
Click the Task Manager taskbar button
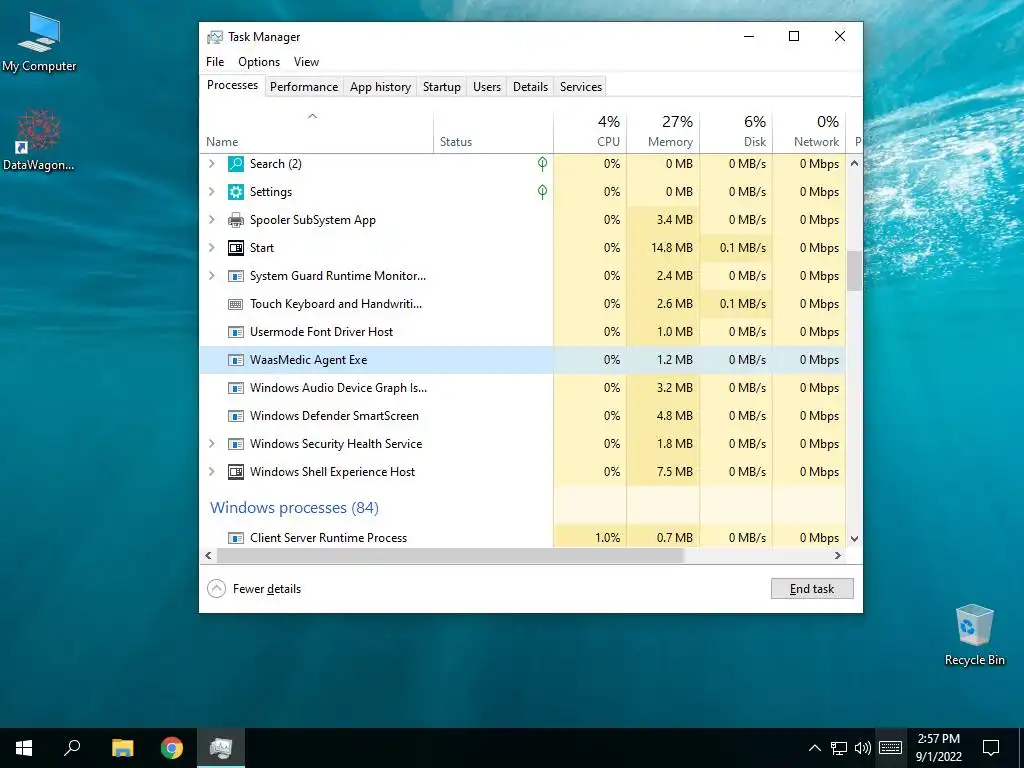tap(221, 748)
